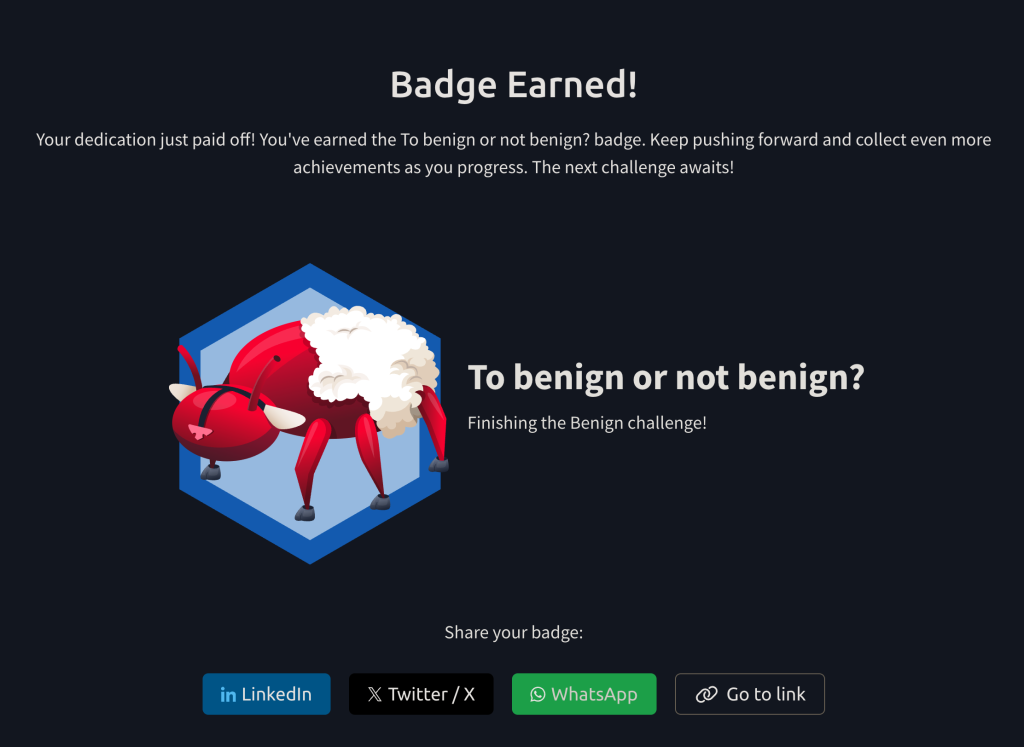Select the blue hexagon badge image
Viewport: 1024px width, 747px height.
(x=310, y=414)
